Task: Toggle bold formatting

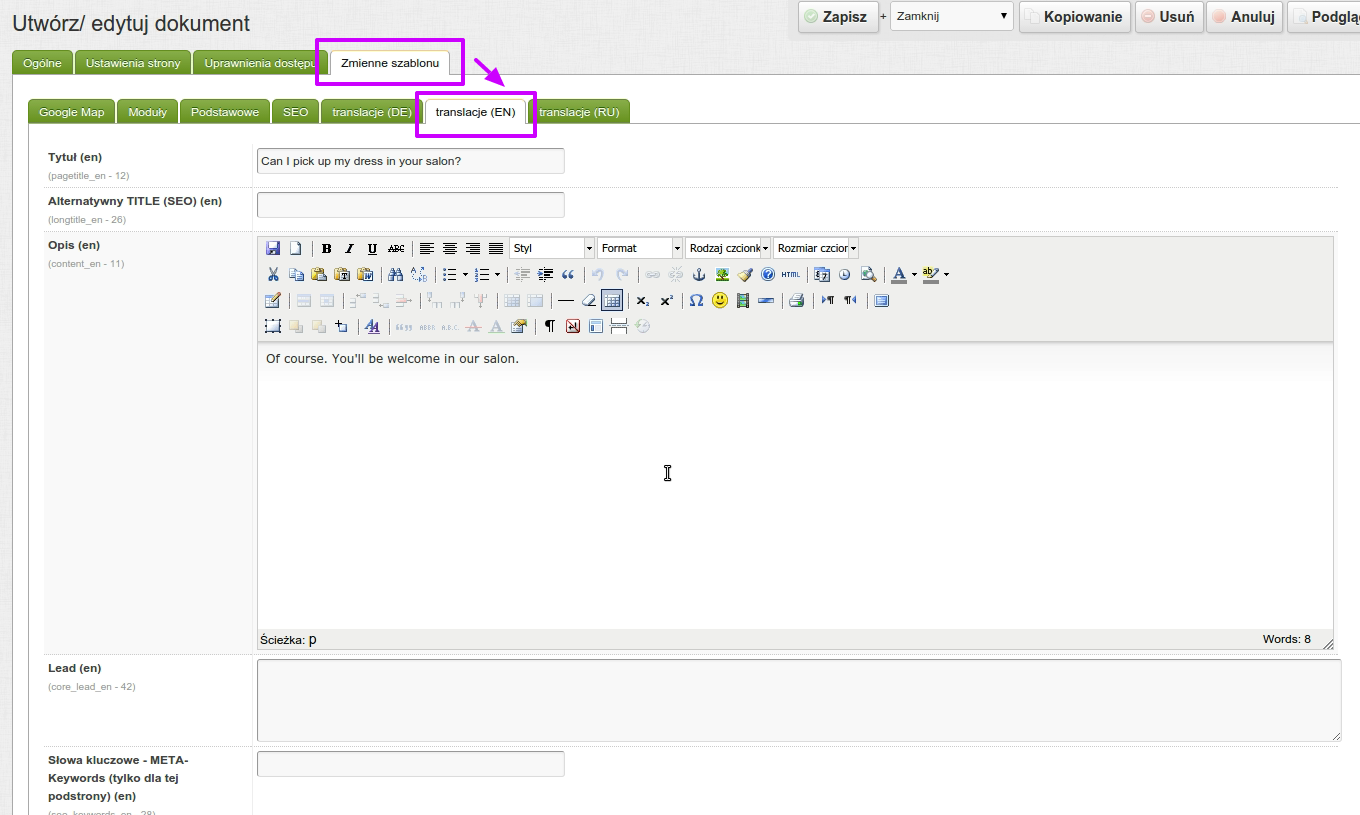Action: click(x=326, y=248)
